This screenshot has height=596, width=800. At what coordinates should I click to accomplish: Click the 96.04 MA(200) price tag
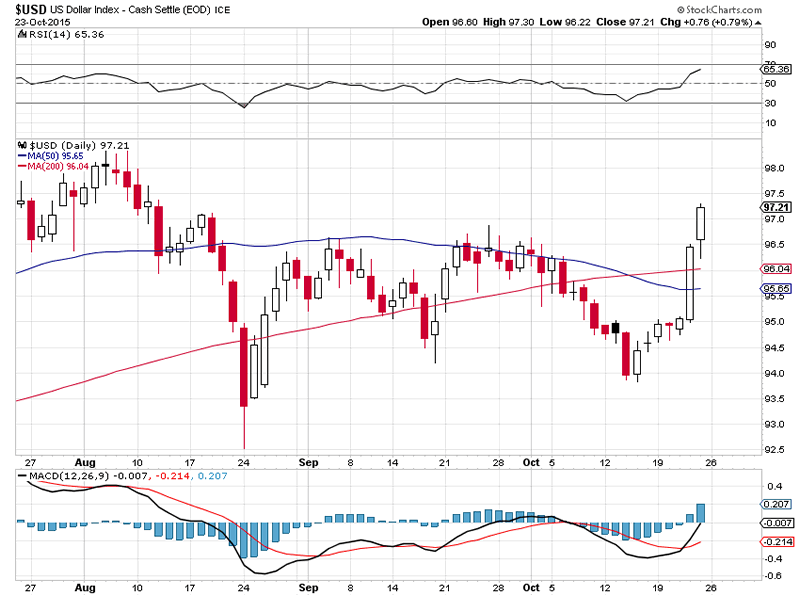[776, 268]
